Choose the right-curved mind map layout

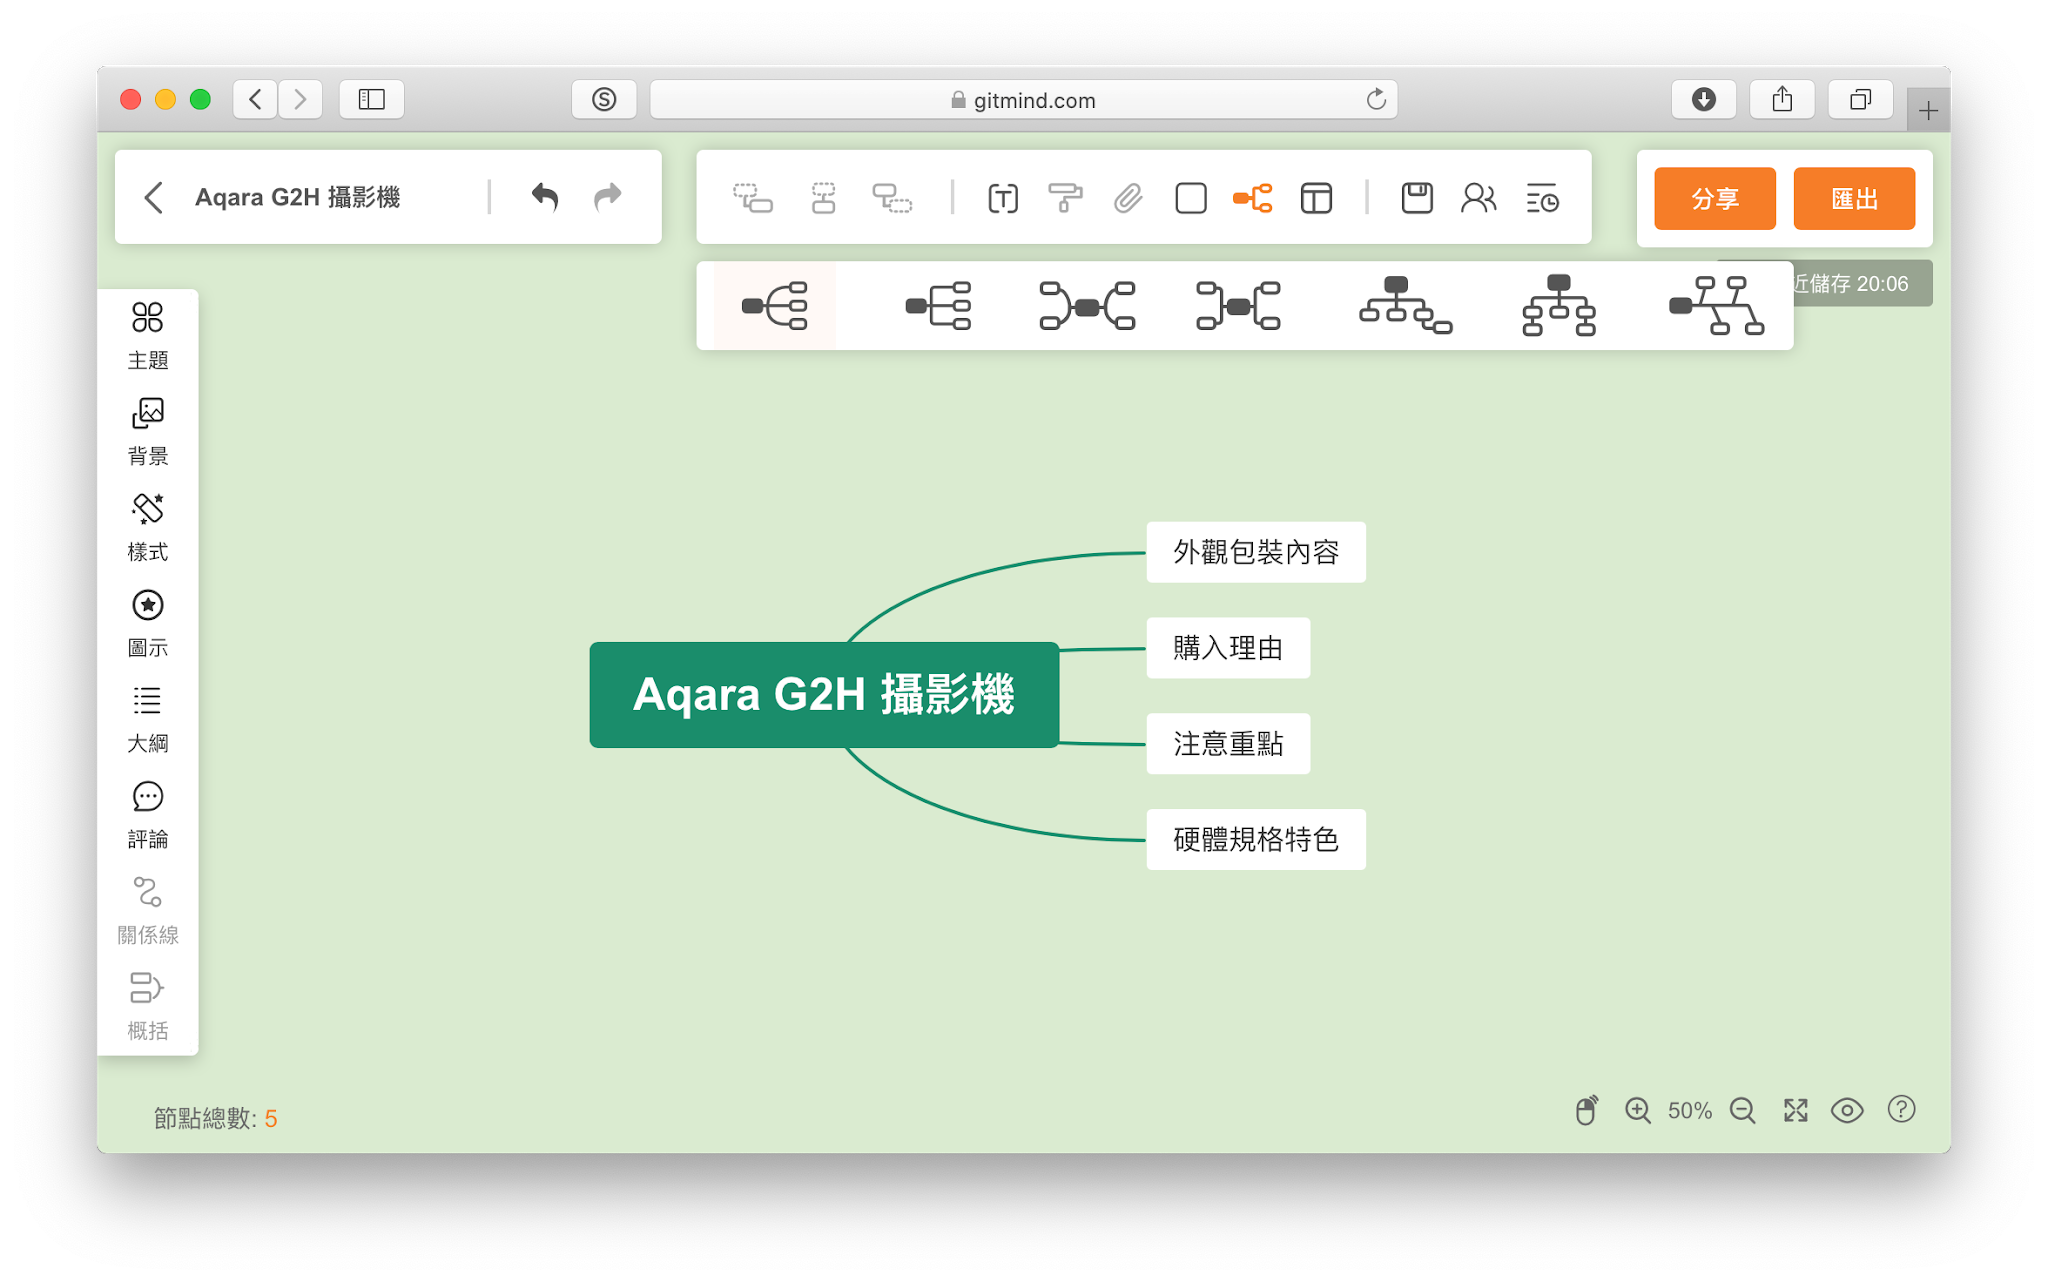click(x=775, y=306)
